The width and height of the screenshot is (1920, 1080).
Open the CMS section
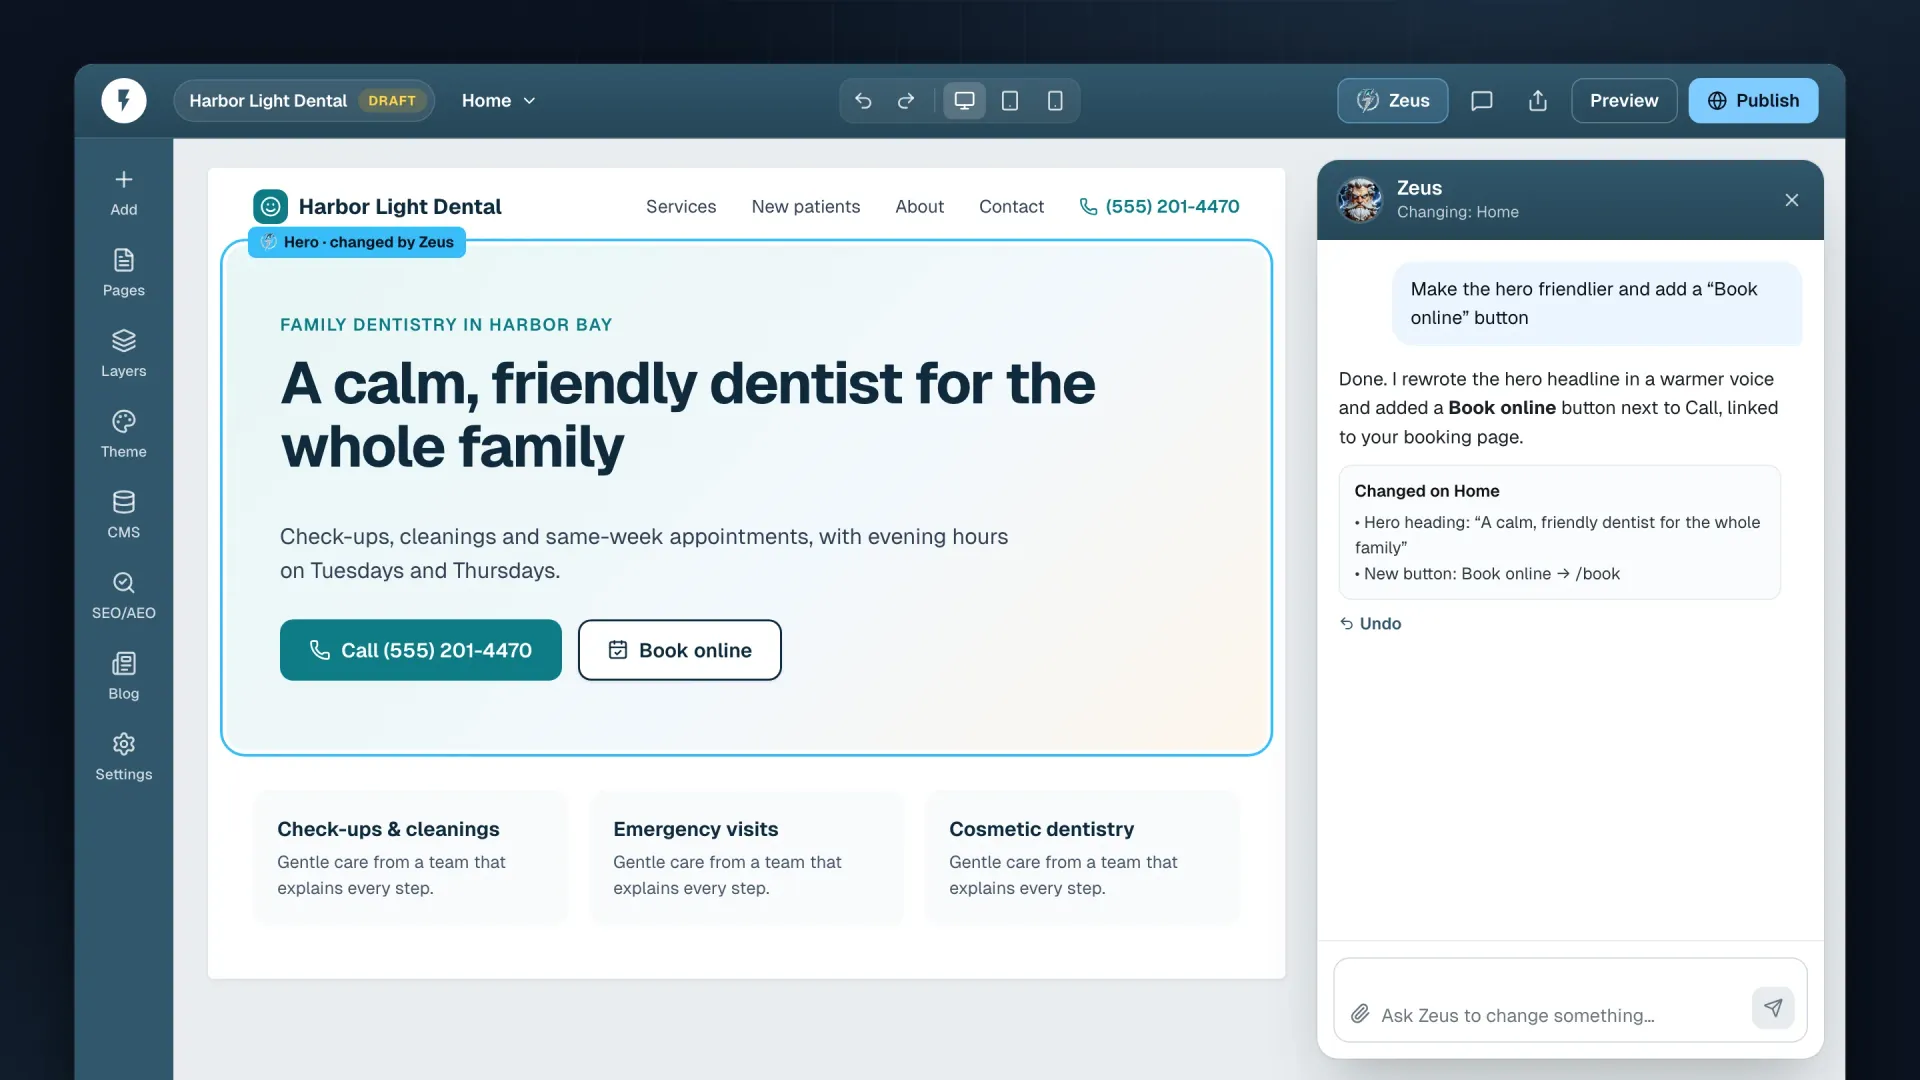click(x=124, y=515)
